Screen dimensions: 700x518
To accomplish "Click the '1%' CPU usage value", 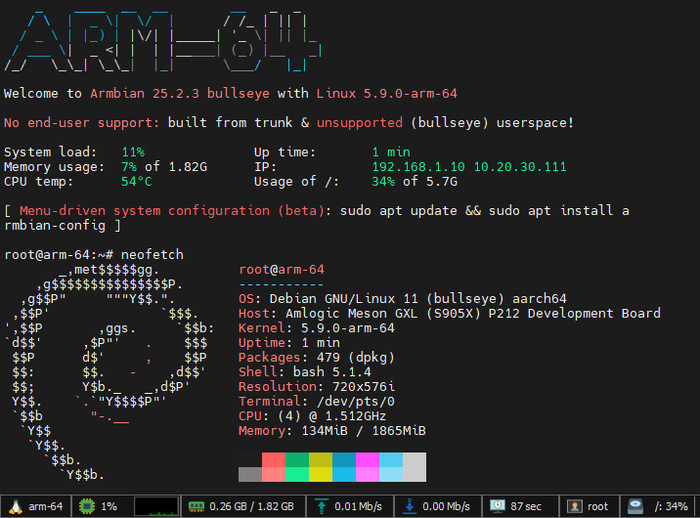I will click(109, 506).
